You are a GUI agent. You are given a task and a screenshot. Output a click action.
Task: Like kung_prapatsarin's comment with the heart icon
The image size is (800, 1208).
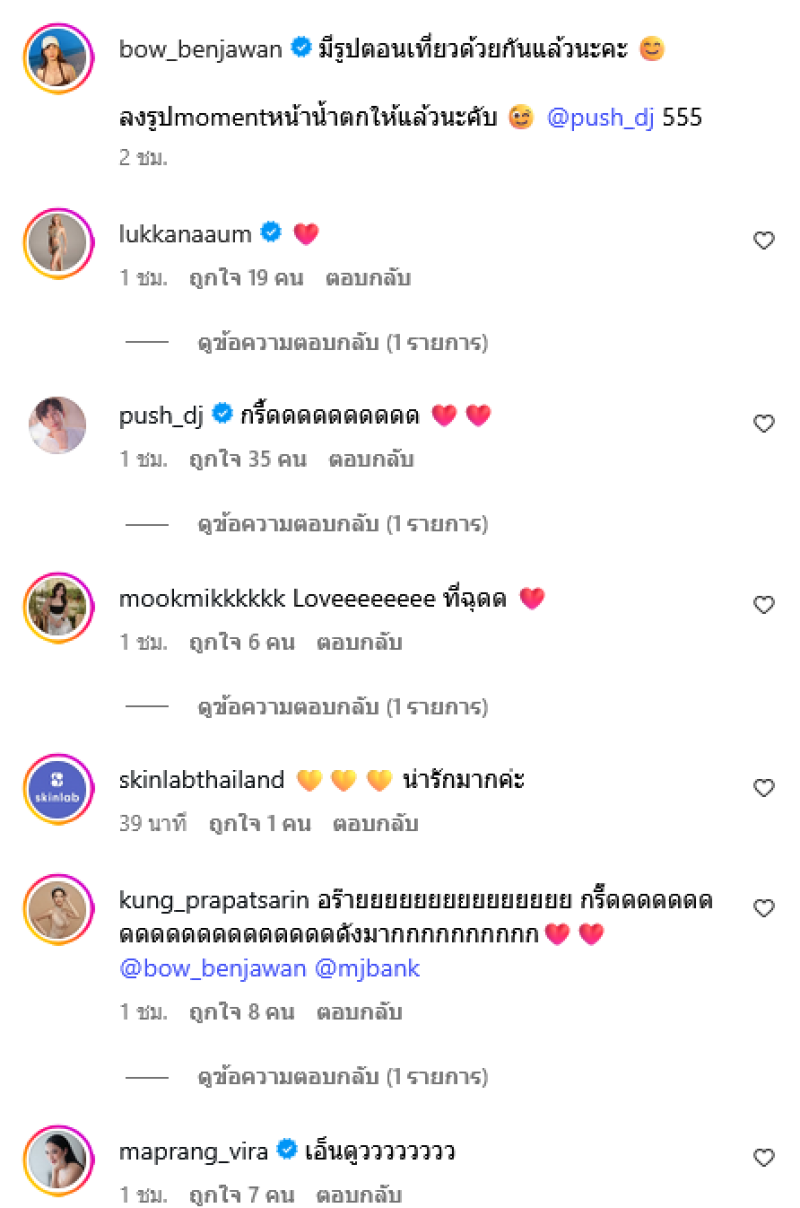[x=763, y=908]
